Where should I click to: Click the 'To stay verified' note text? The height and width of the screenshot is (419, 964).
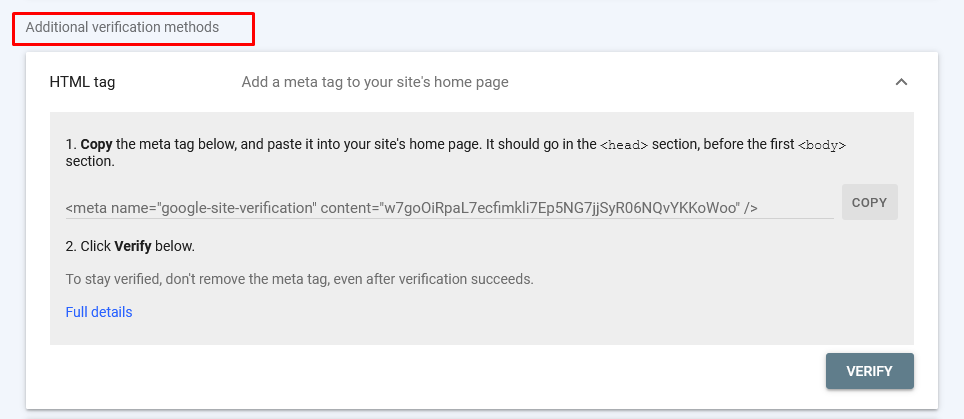click(x=299, y=279)
